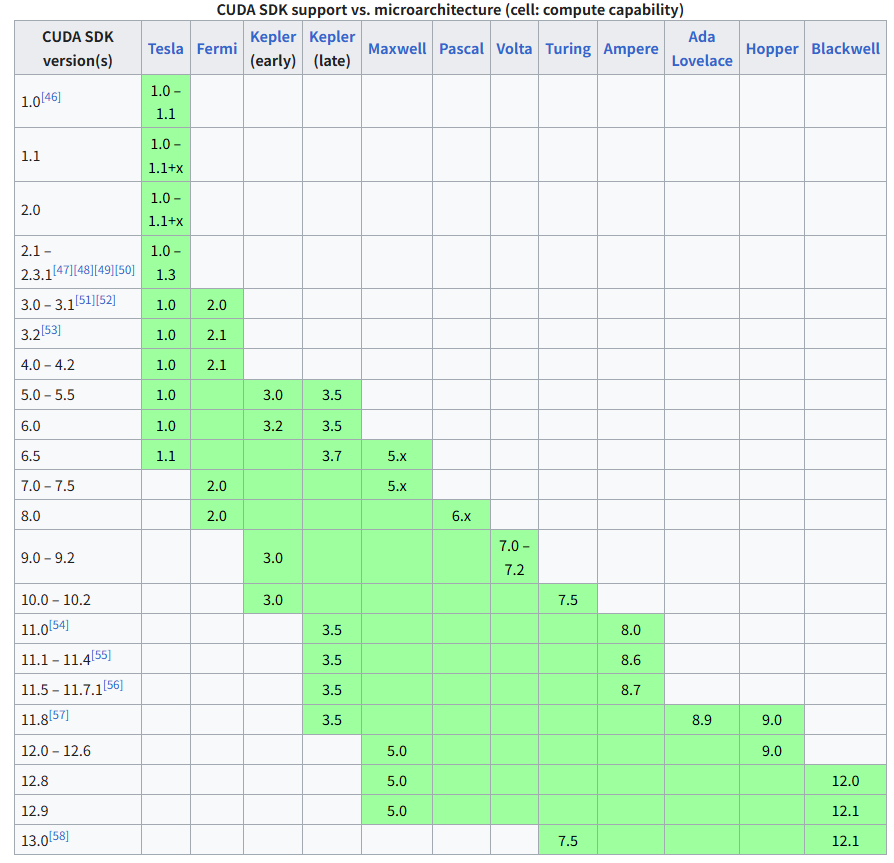Open the Pascal column header link
The height and width of the screenshot is (863, 894).
(461, 49)
